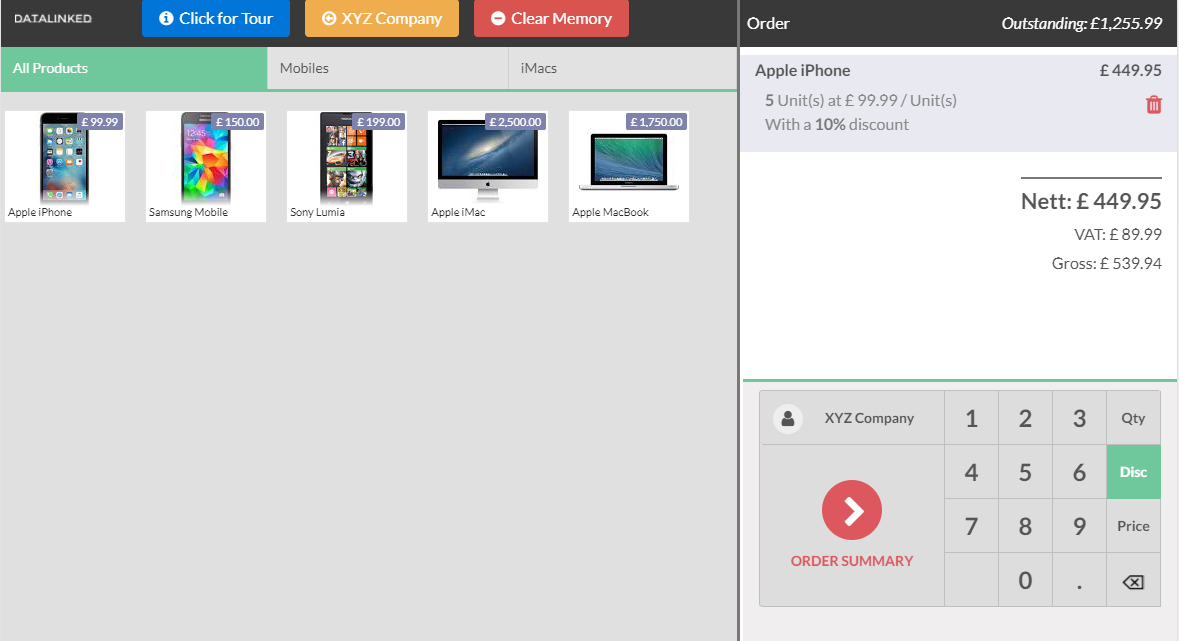Select Price mode on the keypad

(x=1133, y=526)
